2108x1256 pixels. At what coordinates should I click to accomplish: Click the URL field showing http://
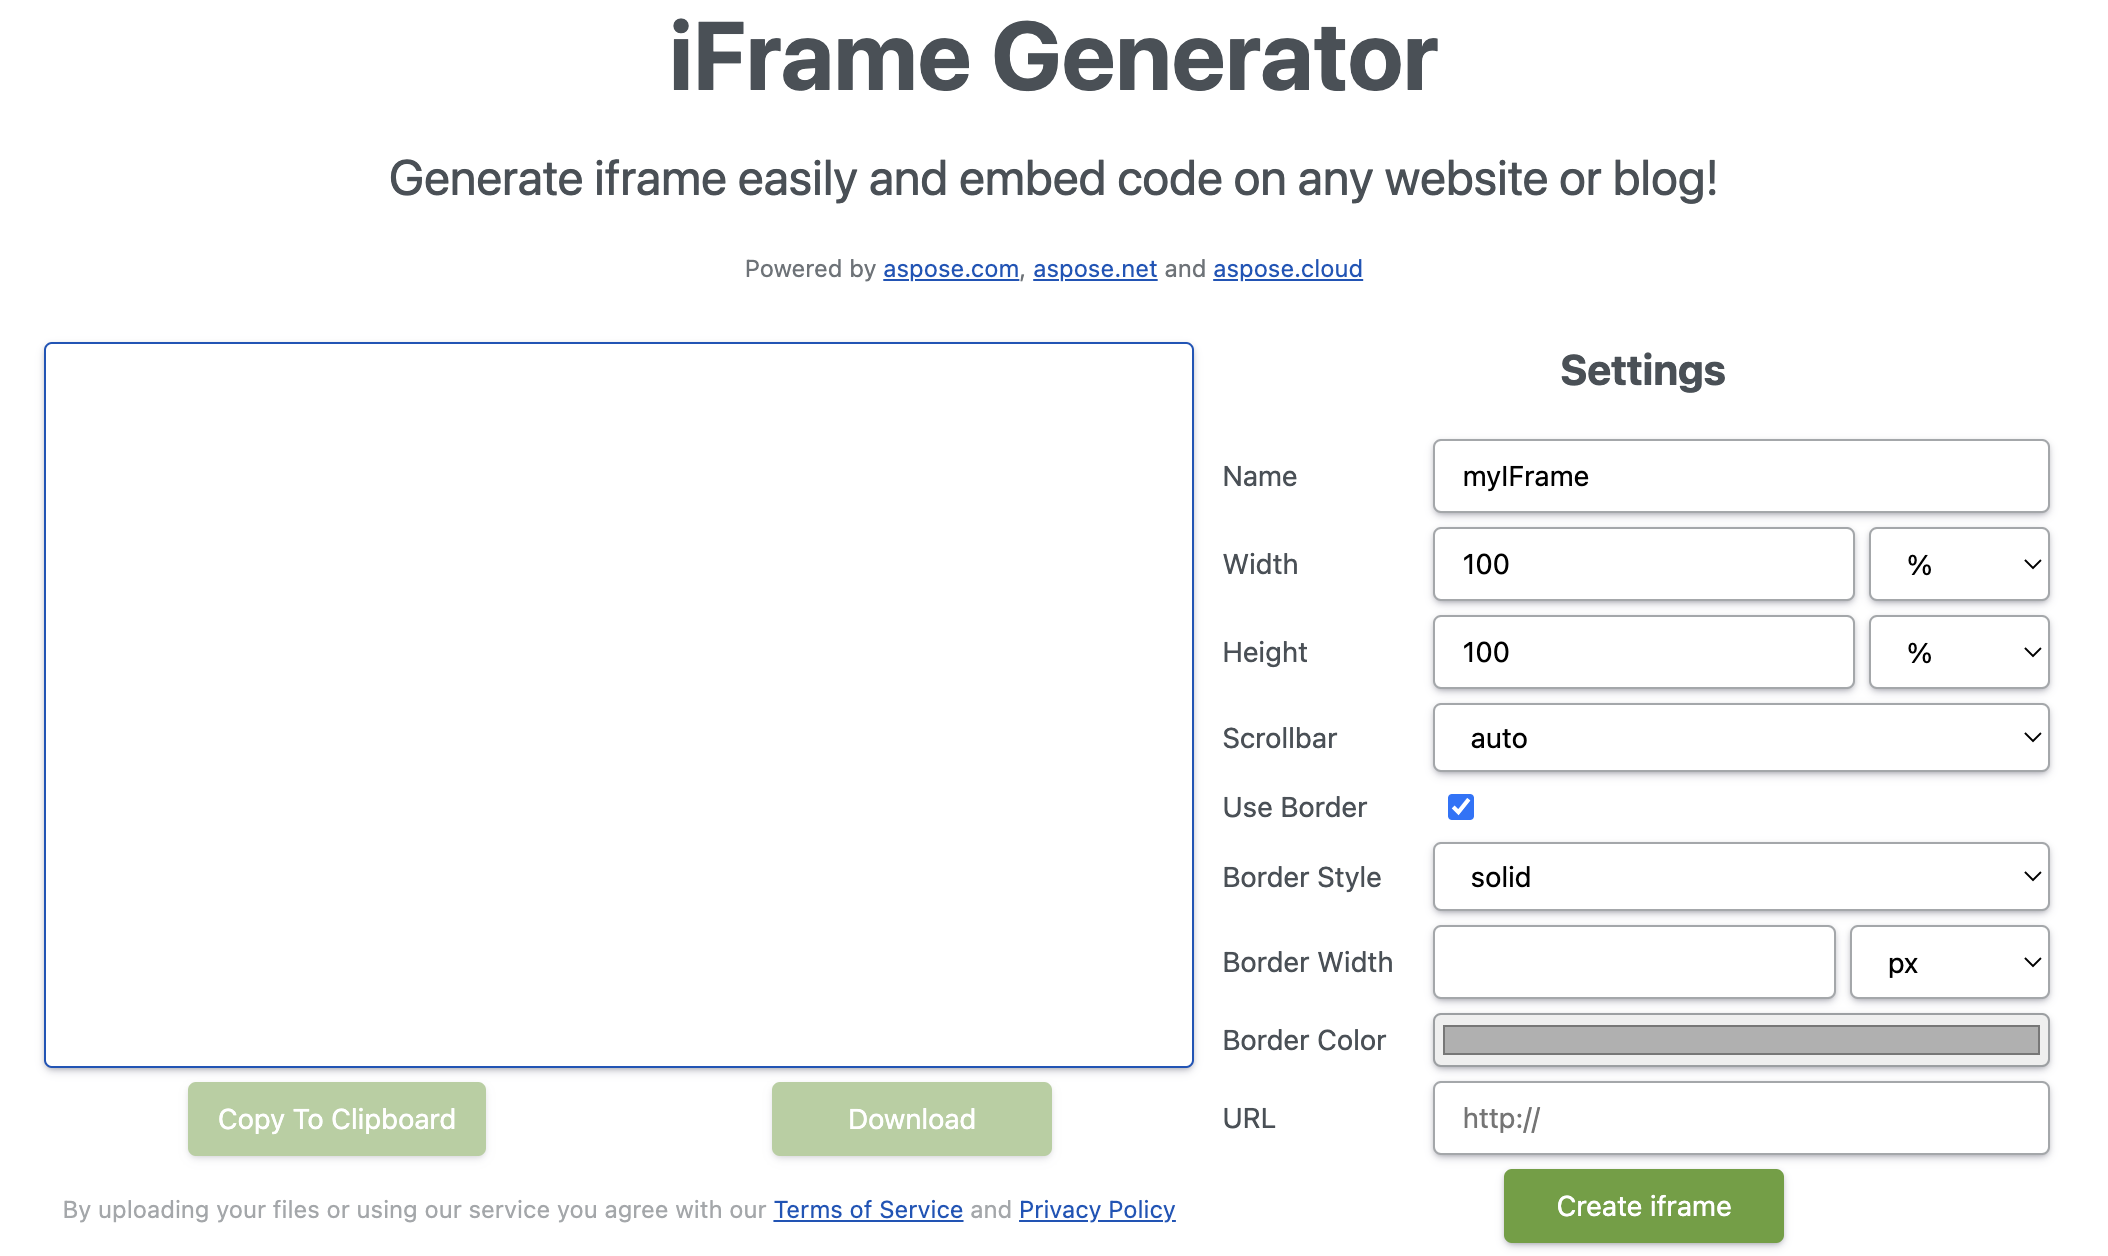1740,1118
